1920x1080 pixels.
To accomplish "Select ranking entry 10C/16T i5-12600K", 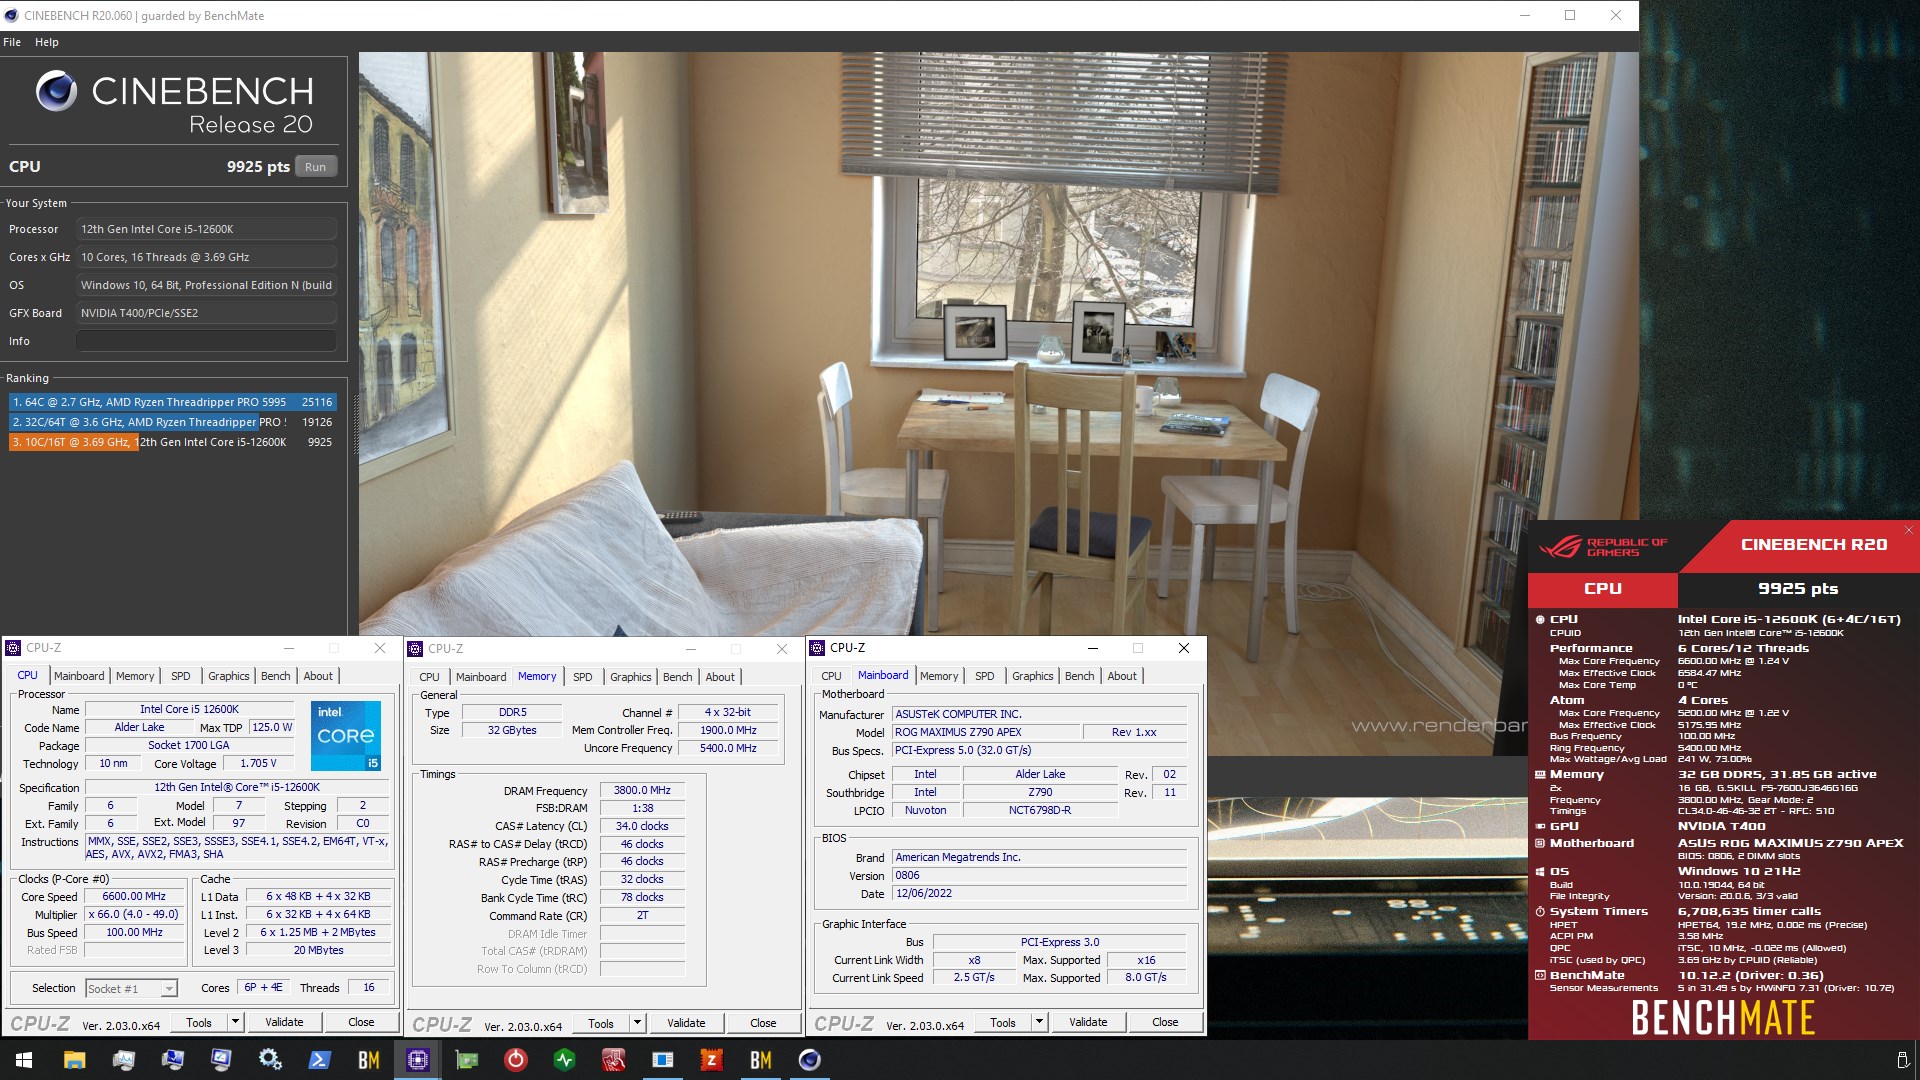I will click(172, 442).
